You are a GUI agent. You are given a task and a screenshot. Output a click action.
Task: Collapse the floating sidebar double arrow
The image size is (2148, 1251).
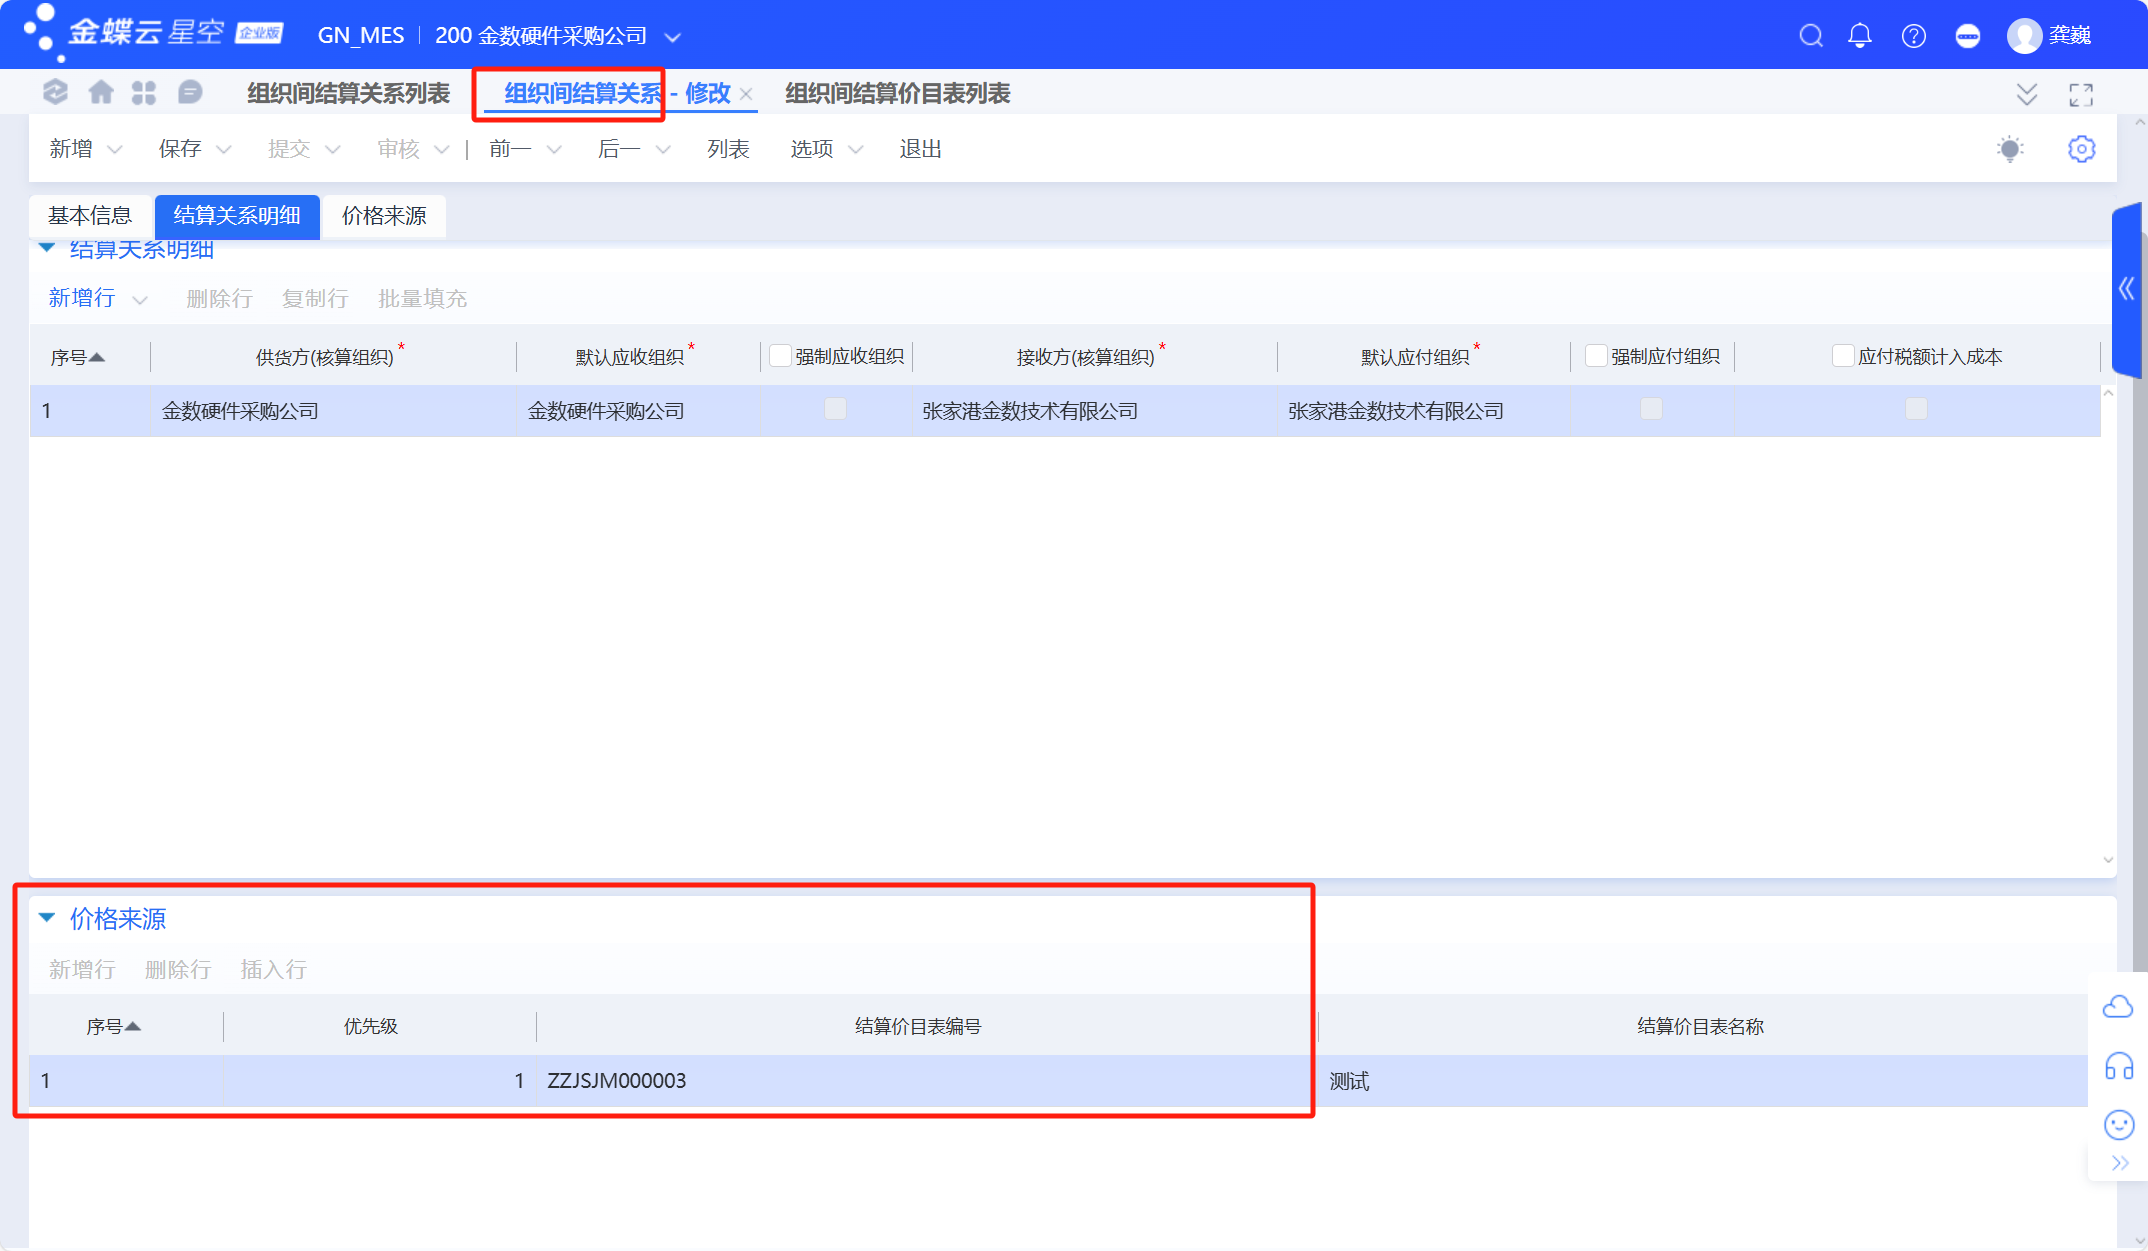click(x=2120, y=1163)
